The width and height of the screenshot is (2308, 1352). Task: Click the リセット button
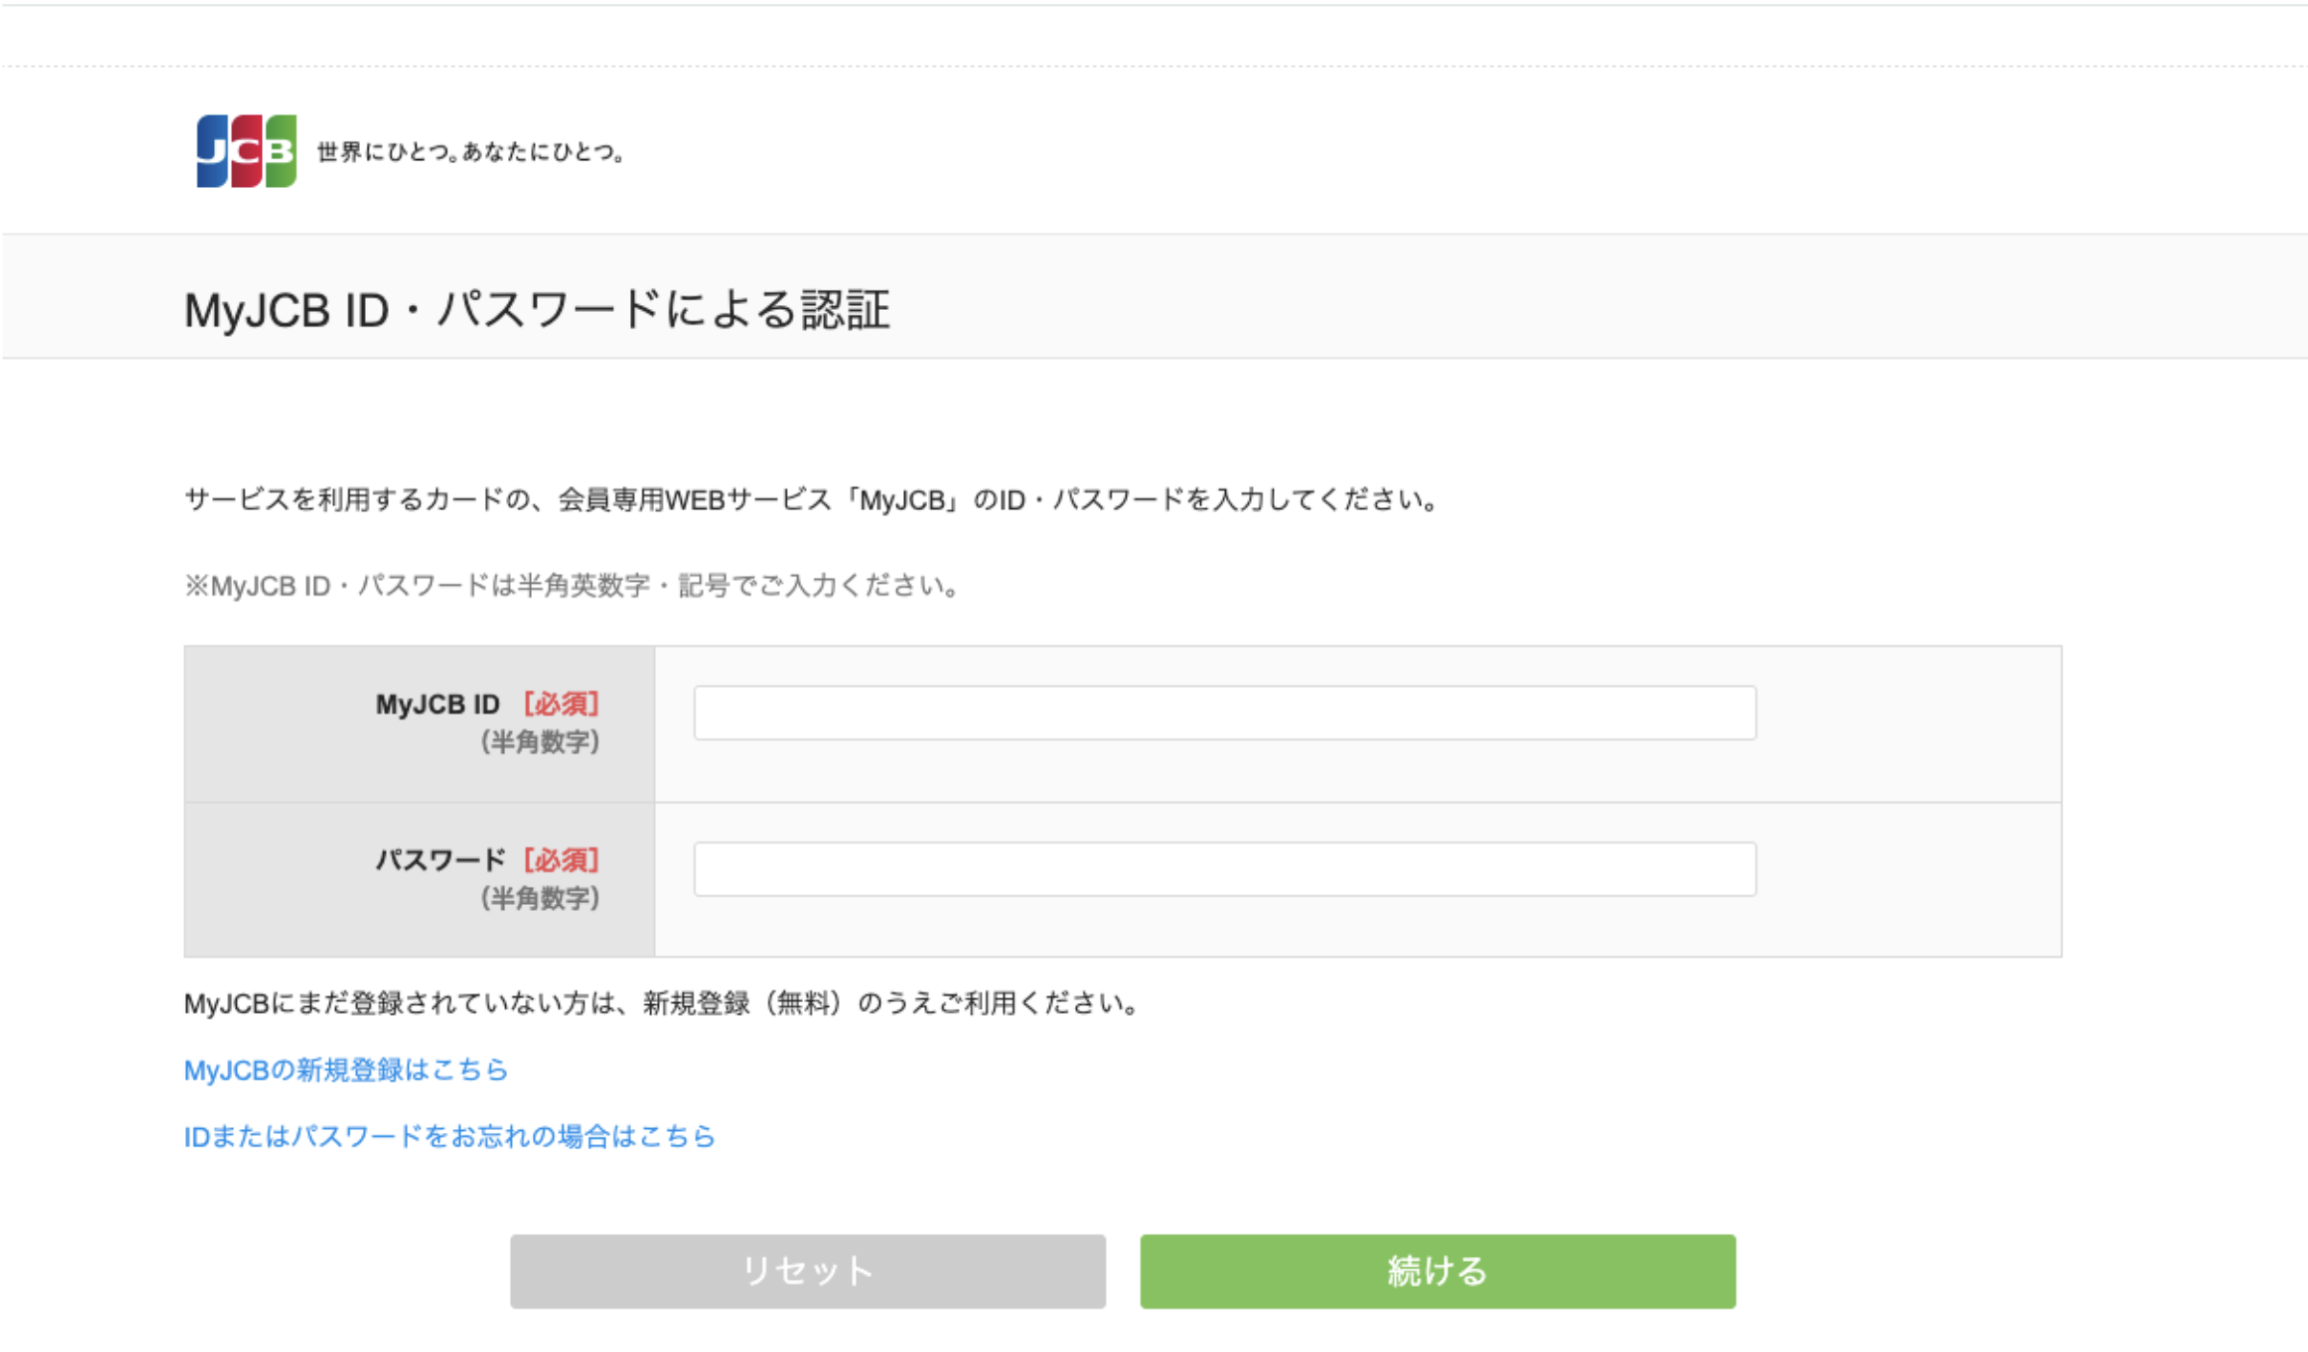pyautogui.click(x=808, y=1271)
